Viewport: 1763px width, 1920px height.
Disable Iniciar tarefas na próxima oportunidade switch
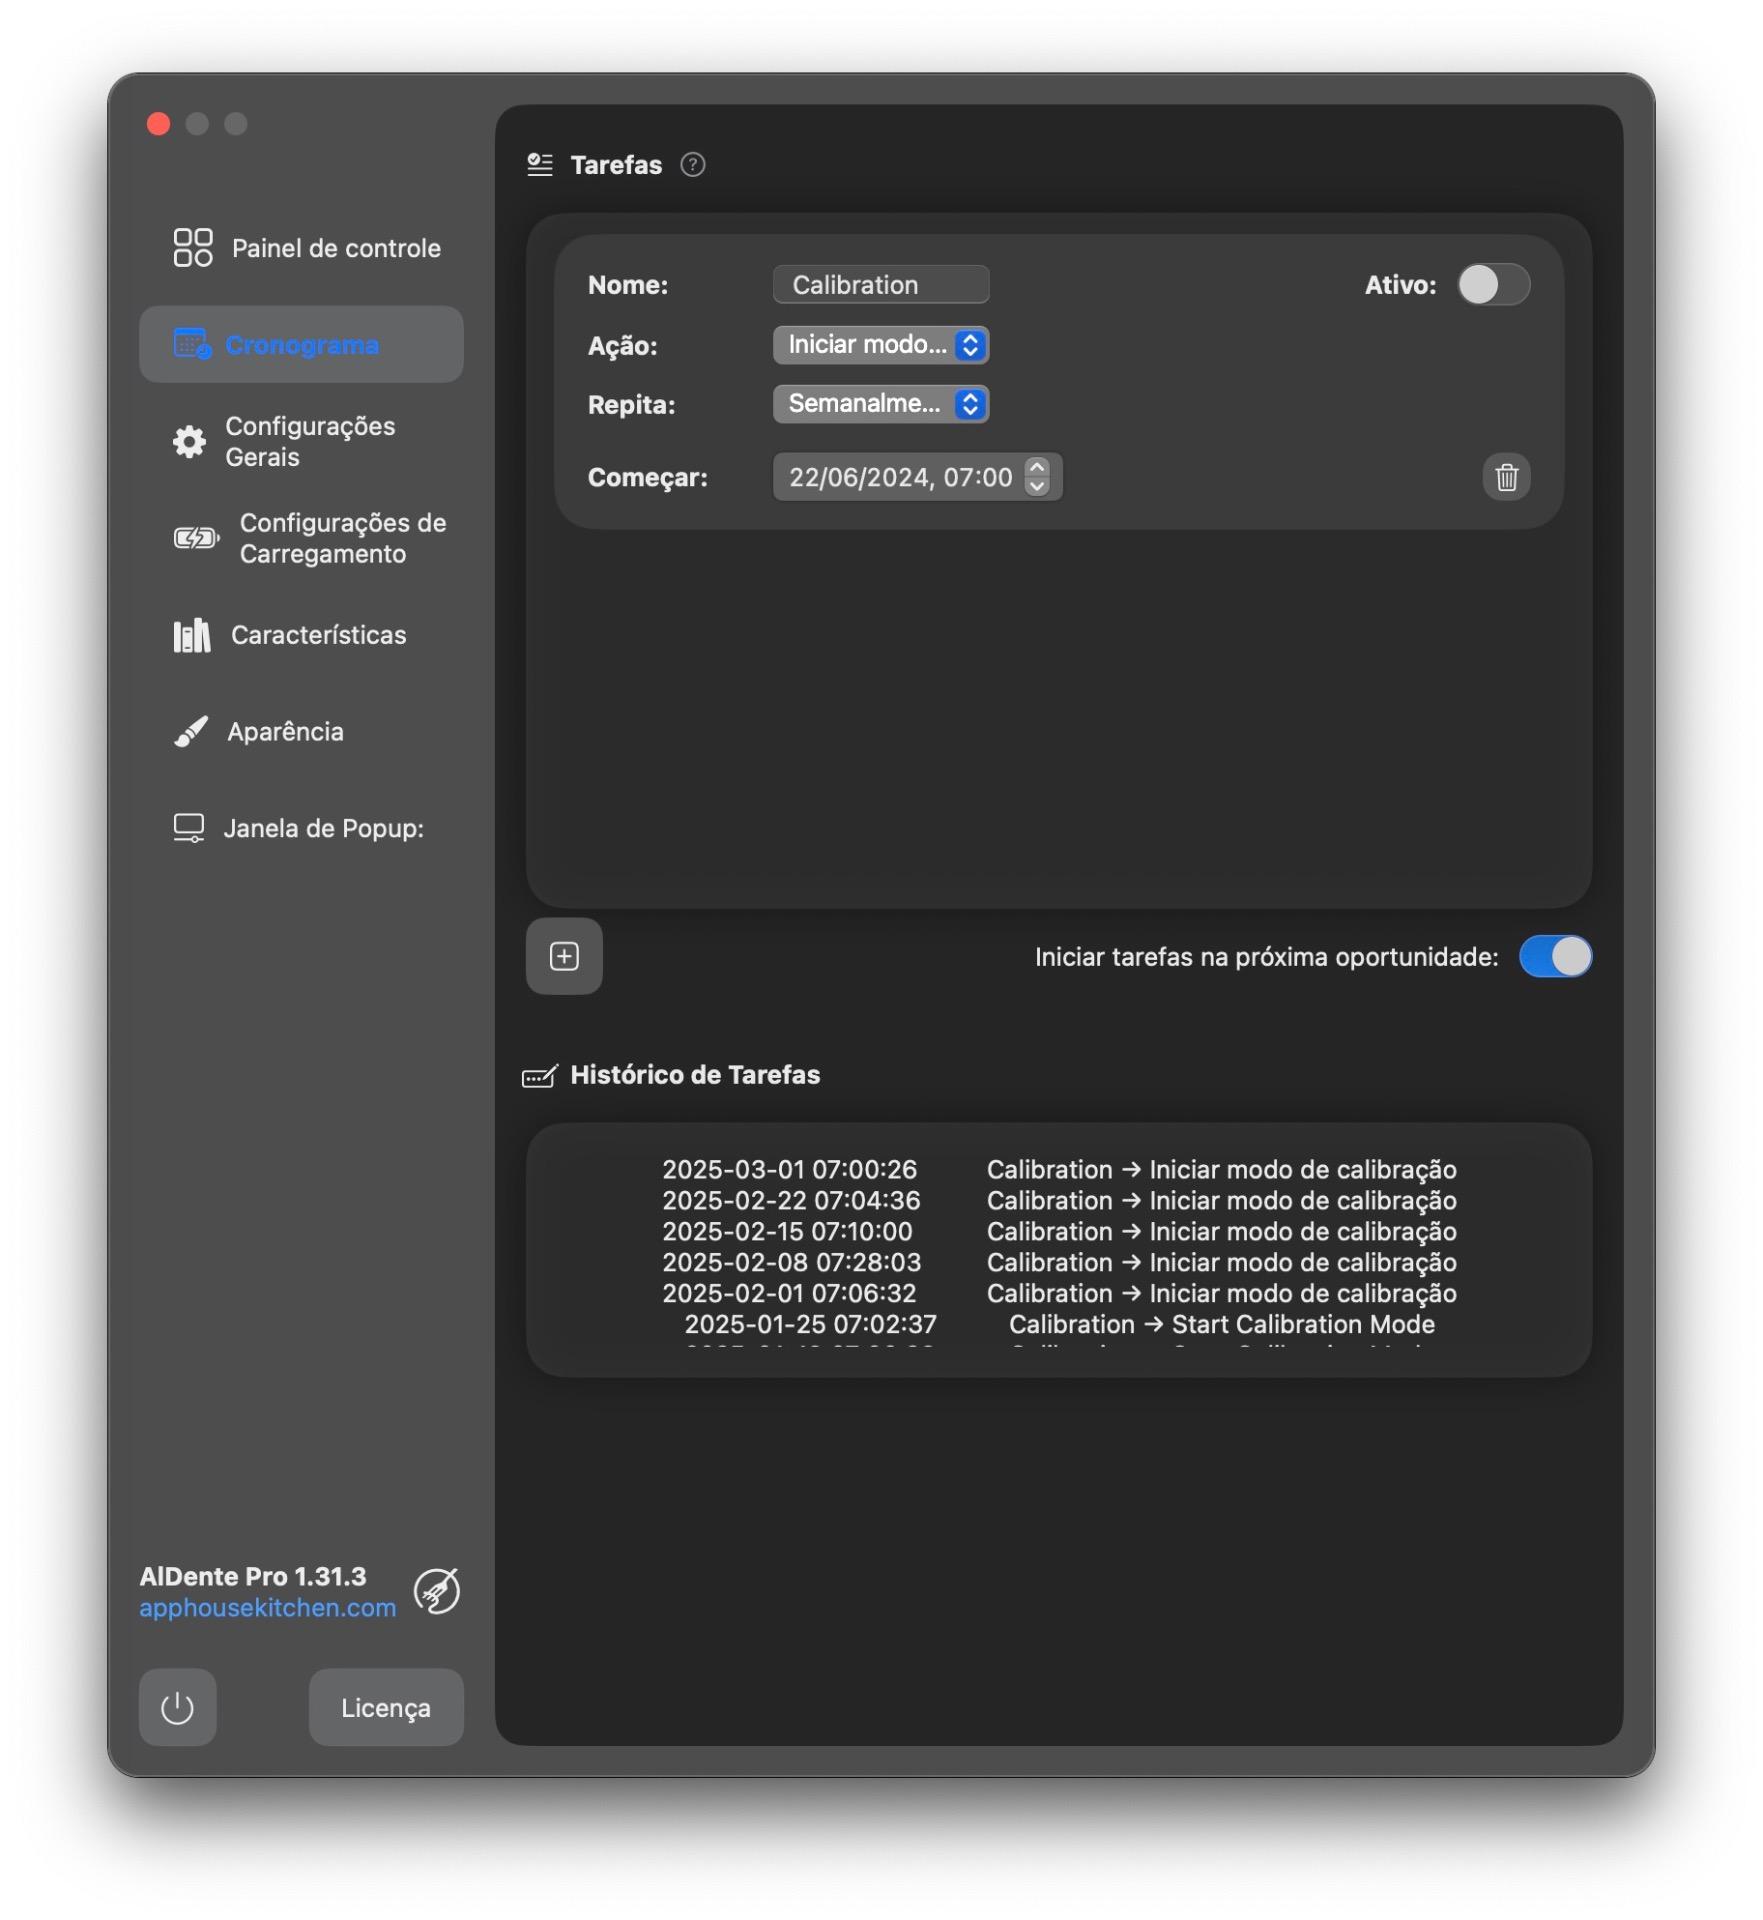(x=1554, y=956)
